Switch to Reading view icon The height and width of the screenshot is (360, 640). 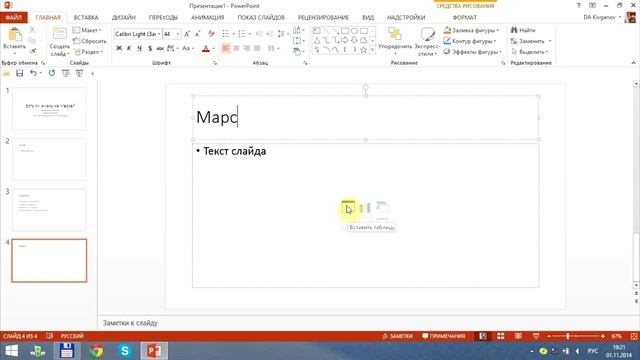tap(518, 336)
